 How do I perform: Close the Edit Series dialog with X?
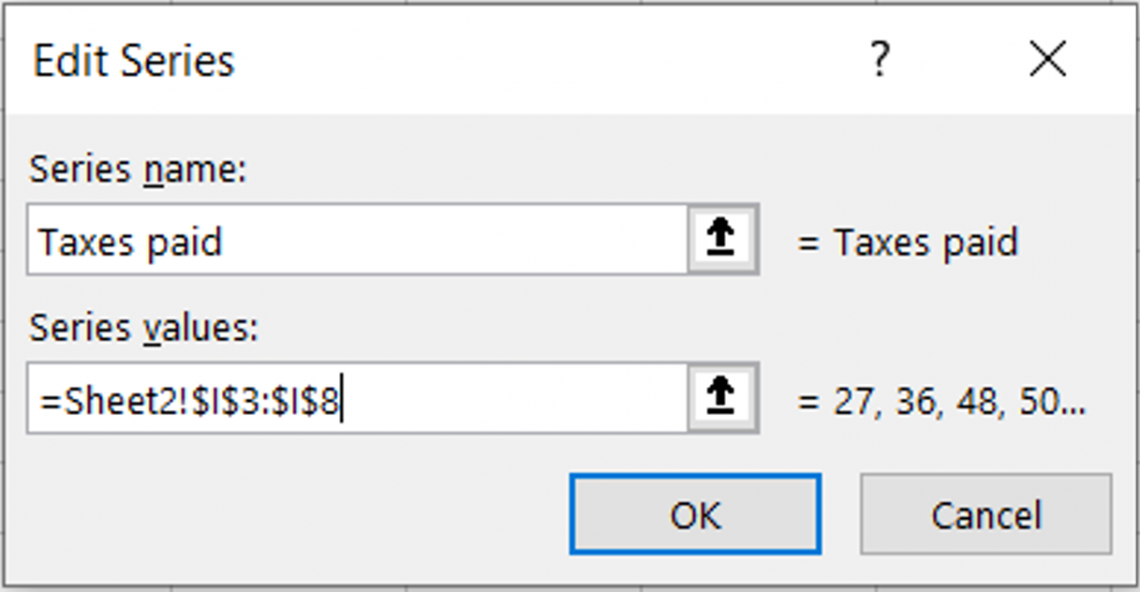pos(1047,61)
